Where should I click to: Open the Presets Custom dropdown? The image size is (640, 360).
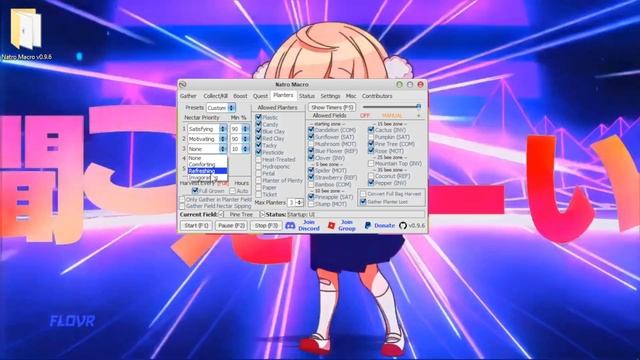pos(220,108)
